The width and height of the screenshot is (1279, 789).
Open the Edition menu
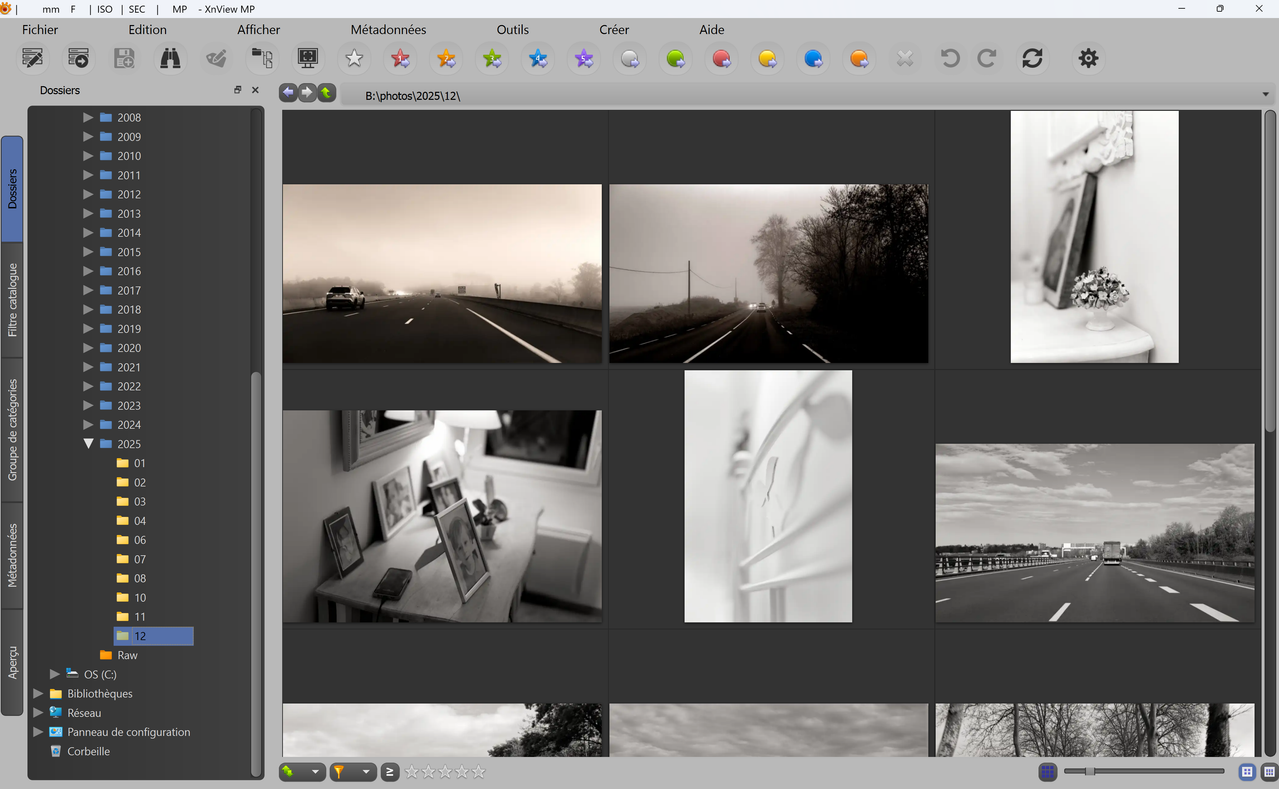pyautogui.click(x=147, y=30)
